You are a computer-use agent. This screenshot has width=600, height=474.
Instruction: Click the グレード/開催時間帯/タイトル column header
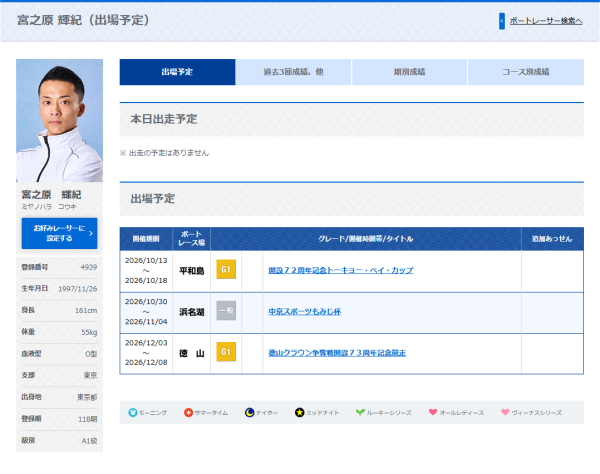coord(365,239)
